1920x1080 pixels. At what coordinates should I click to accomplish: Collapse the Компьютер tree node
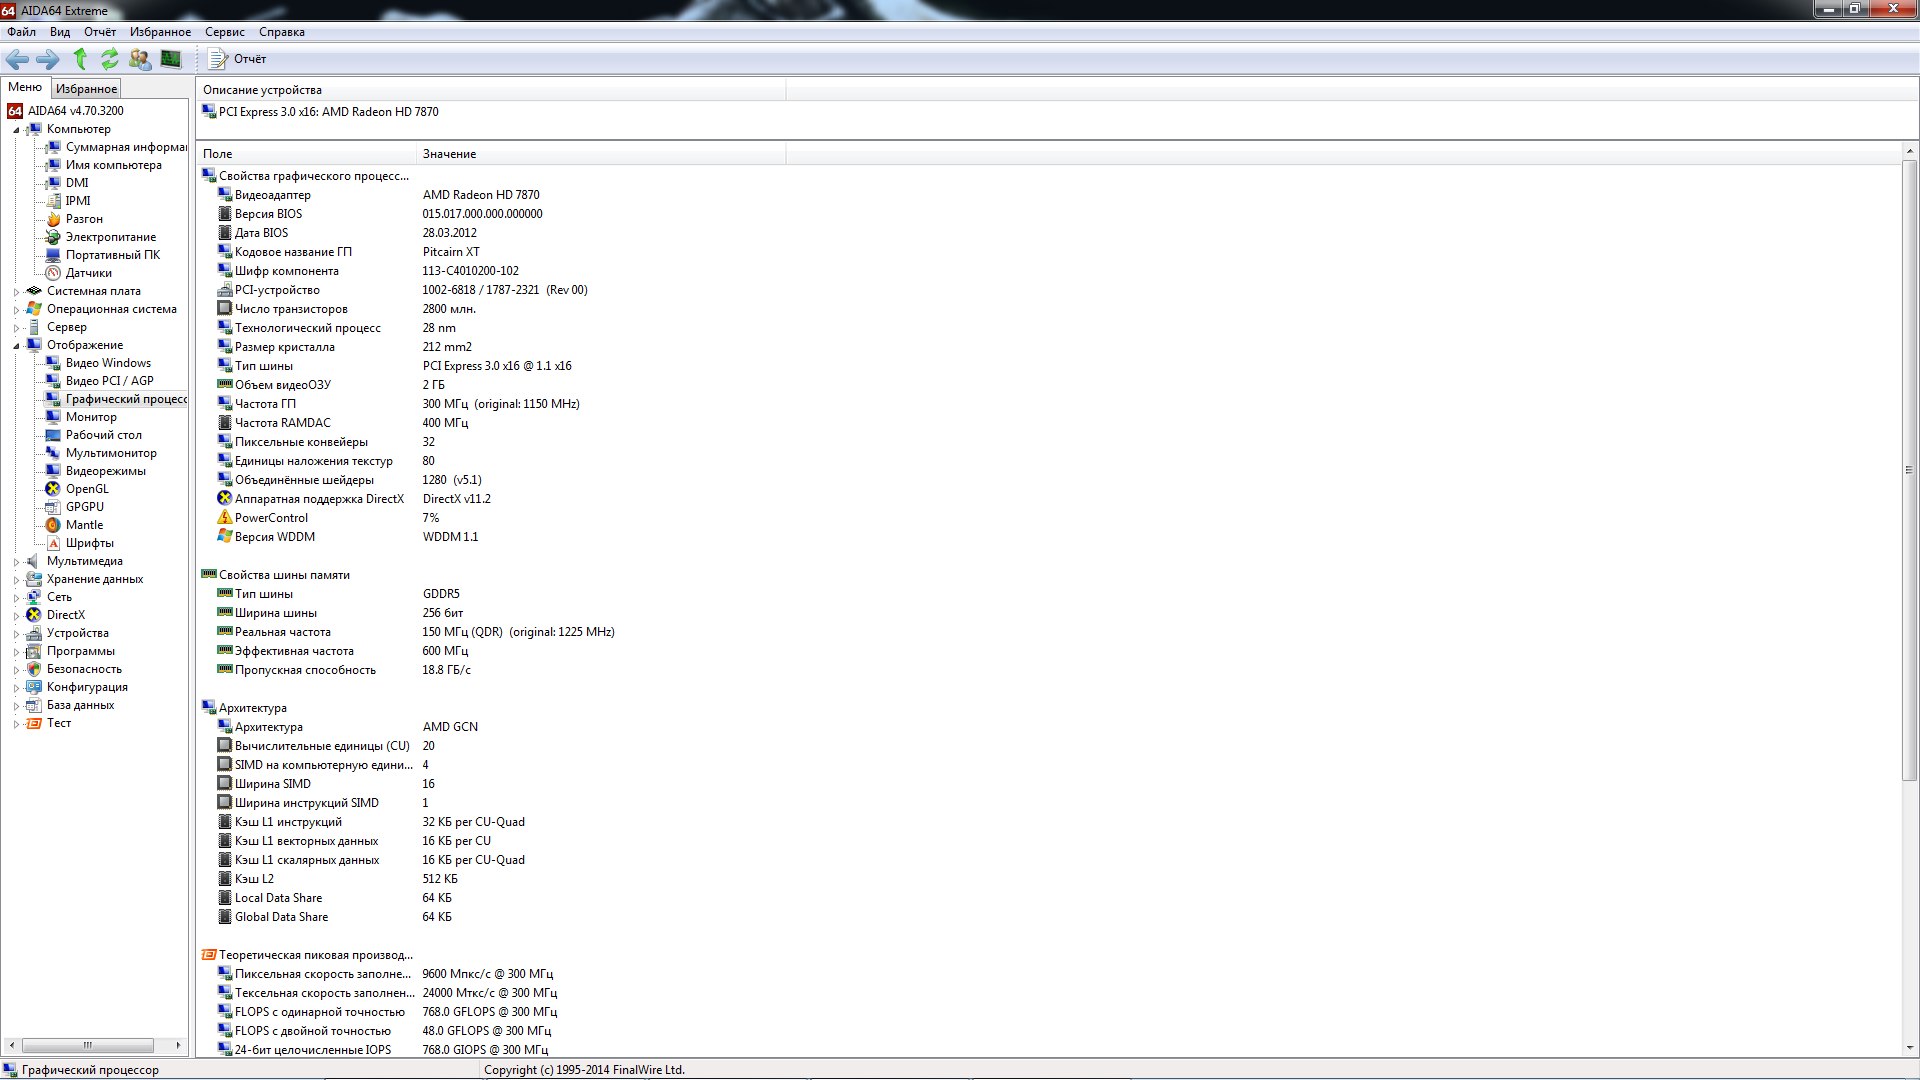[x=16, y=130]
